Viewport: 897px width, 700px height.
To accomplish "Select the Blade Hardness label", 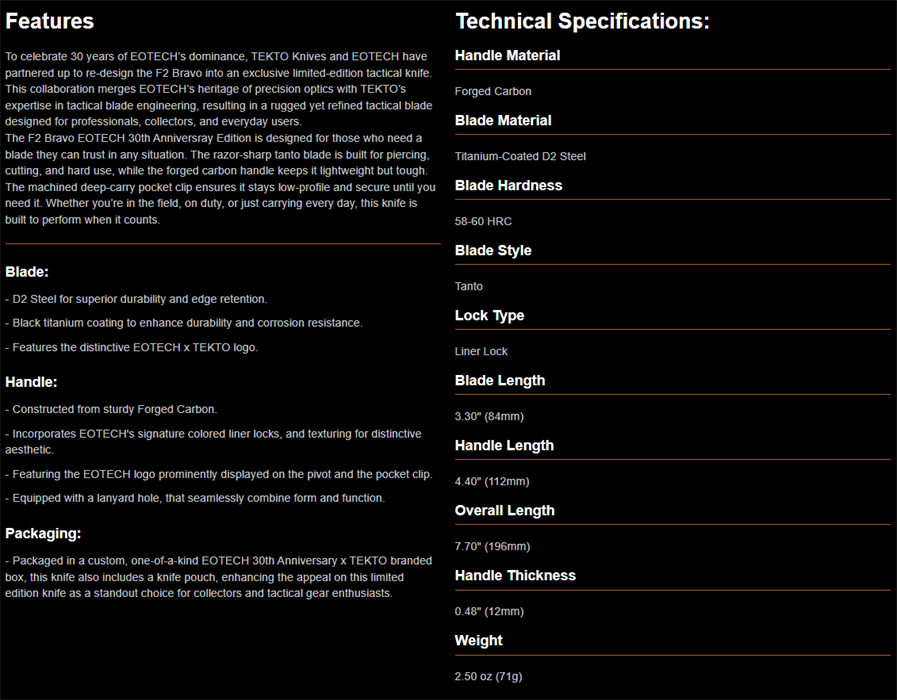I will click(x=509, y=185).
